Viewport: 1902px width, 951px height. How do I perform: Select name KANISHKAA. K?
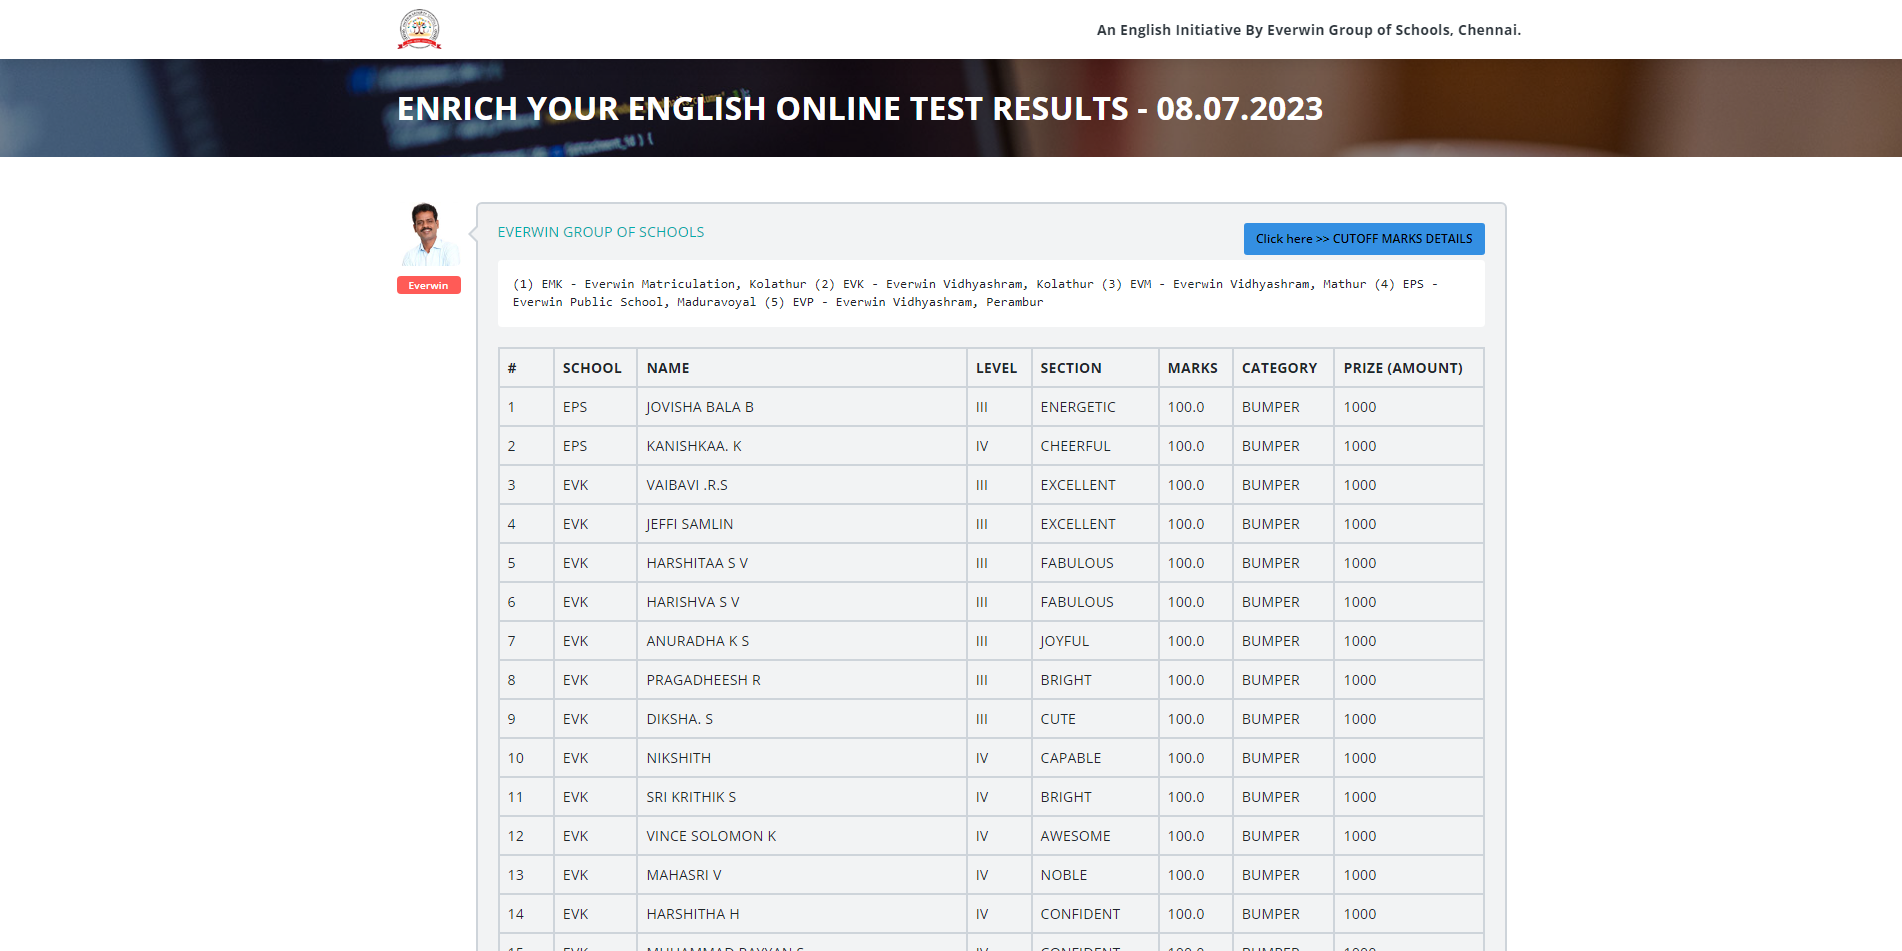tap(694, 446)
